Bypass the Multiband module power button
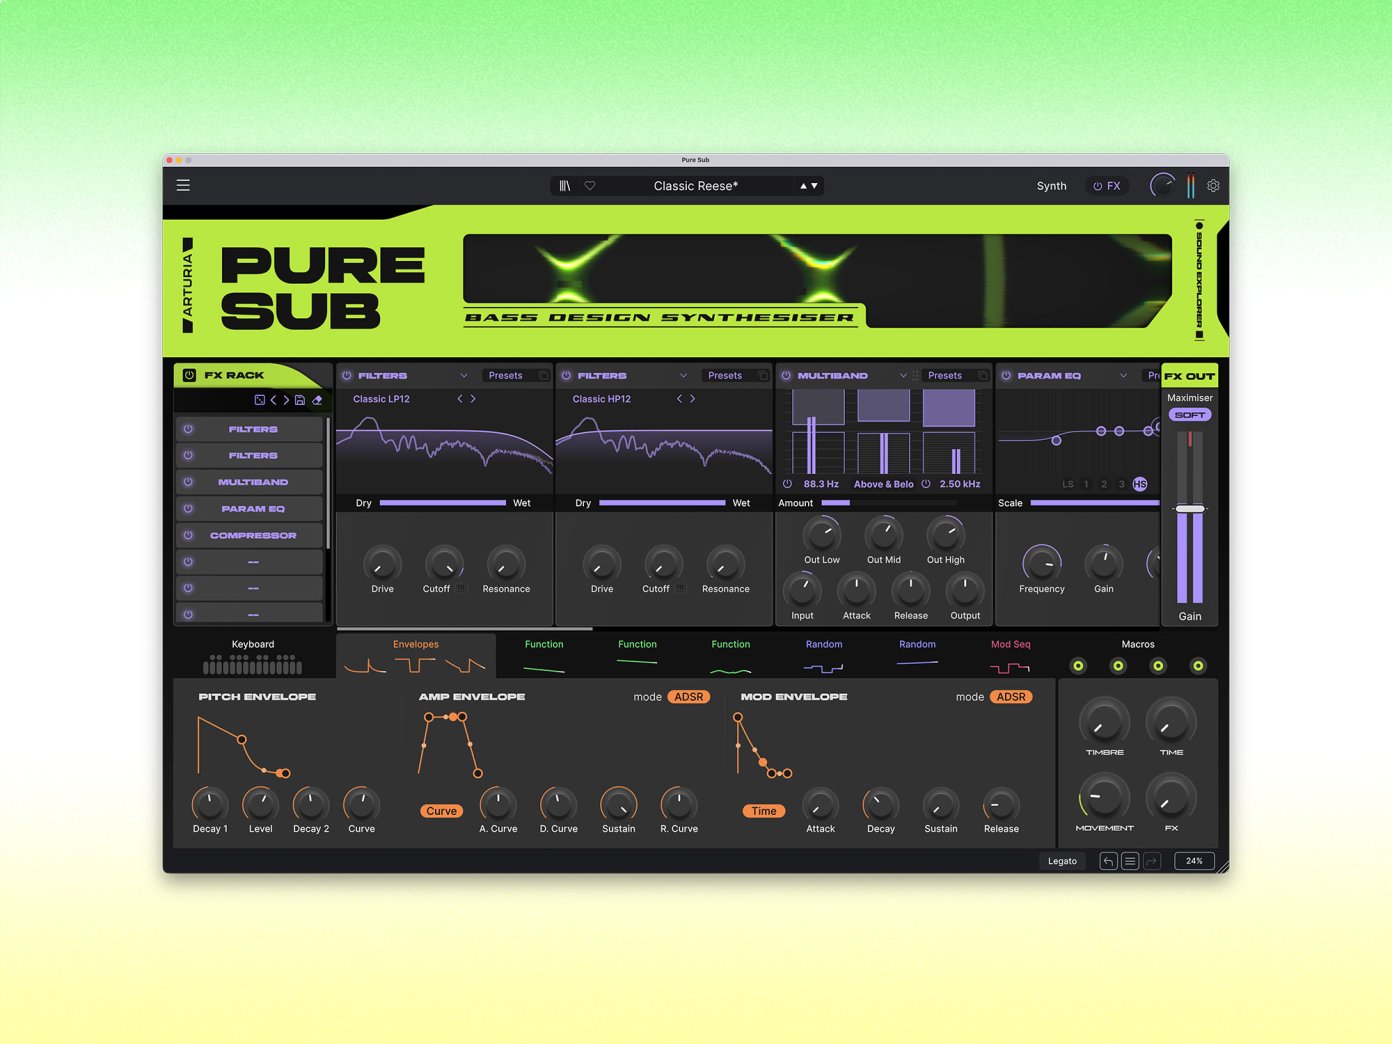1392x1044 pixels. [x=786, y=376]
